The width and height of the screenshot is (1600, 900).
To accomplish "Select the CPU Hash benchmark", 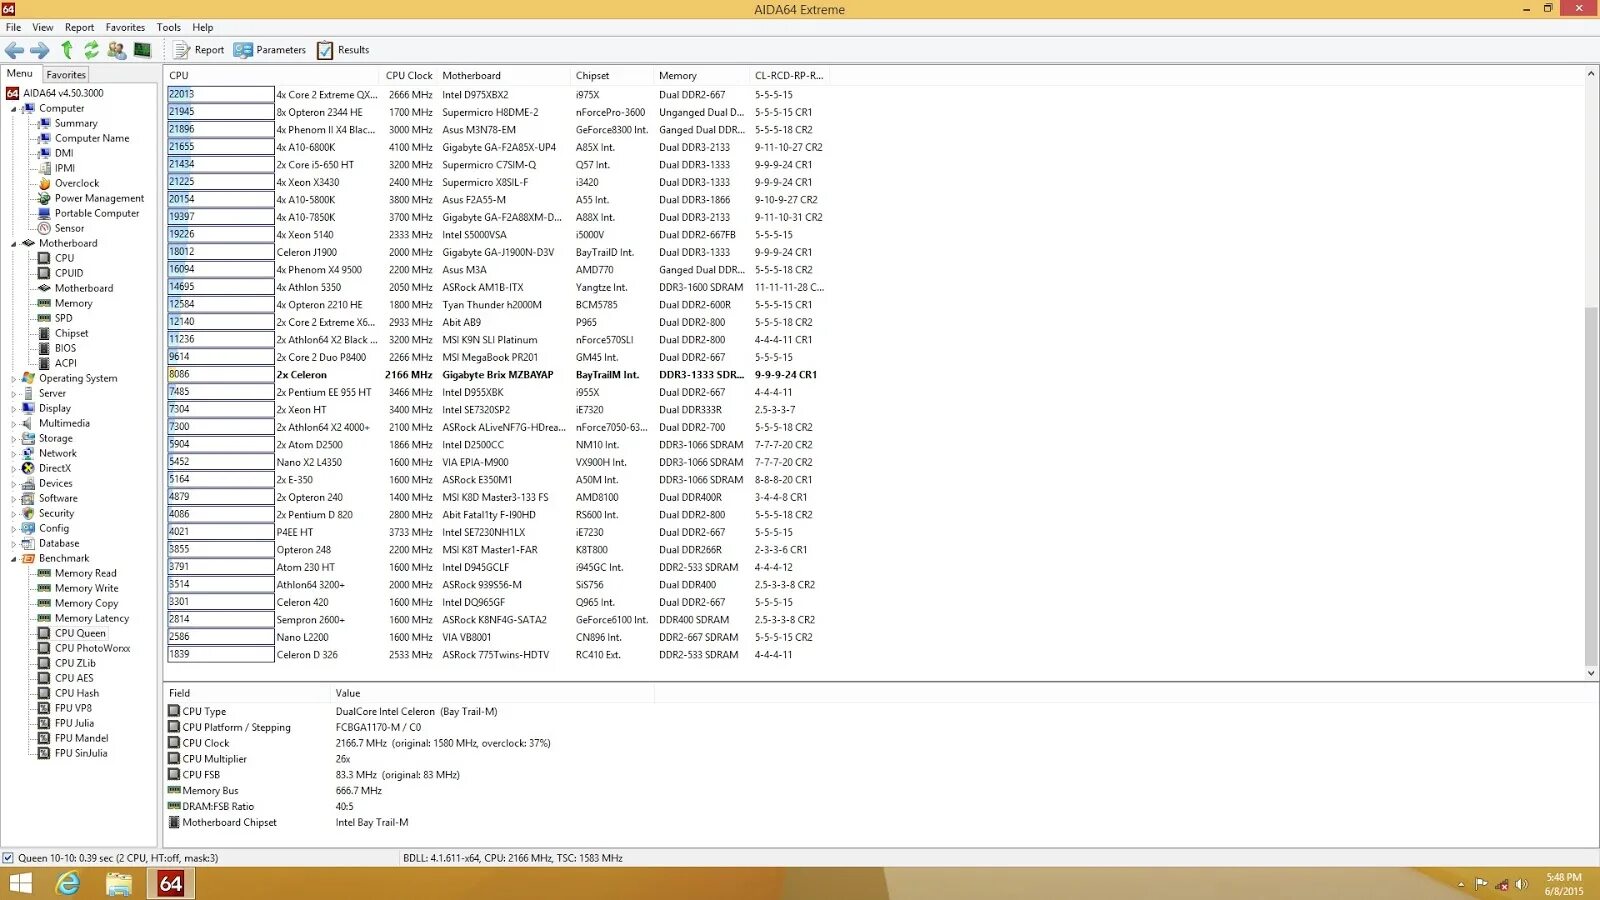I will click(x=77, y=693).
